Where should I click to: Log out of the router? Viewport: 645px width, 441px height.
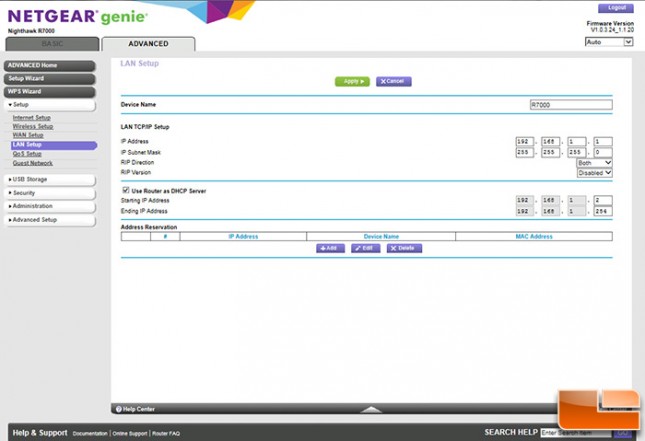pyautogui.click(x=615, y=8)
